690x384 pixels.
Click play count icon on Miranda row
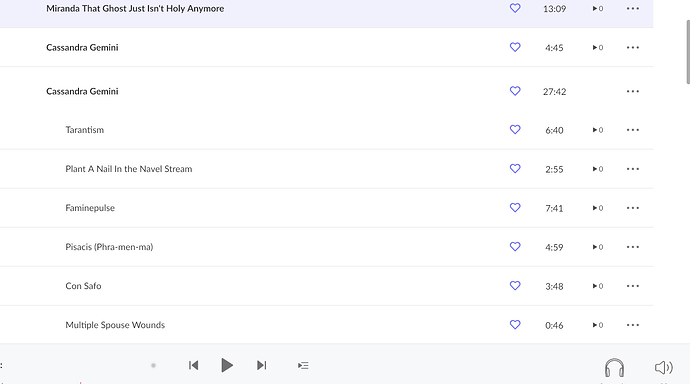598,8
